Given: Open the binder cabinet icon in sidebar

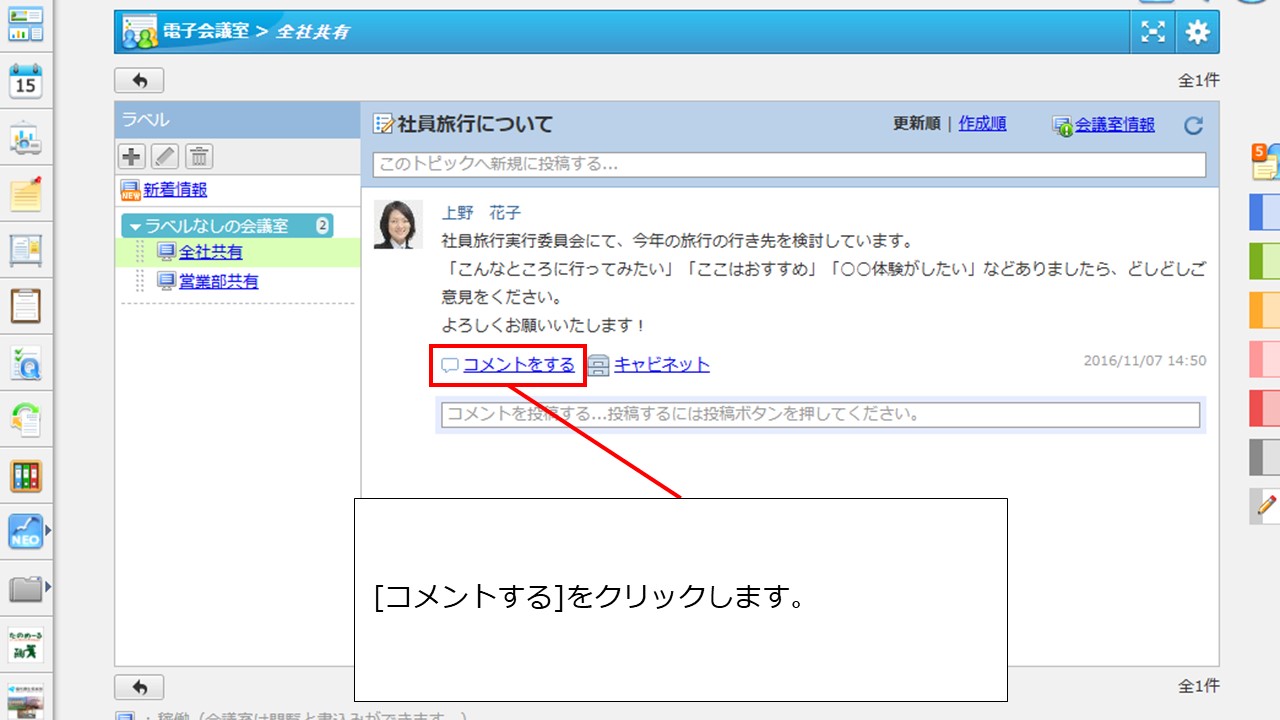Looking at the screenshot, I should click(25, 475).
